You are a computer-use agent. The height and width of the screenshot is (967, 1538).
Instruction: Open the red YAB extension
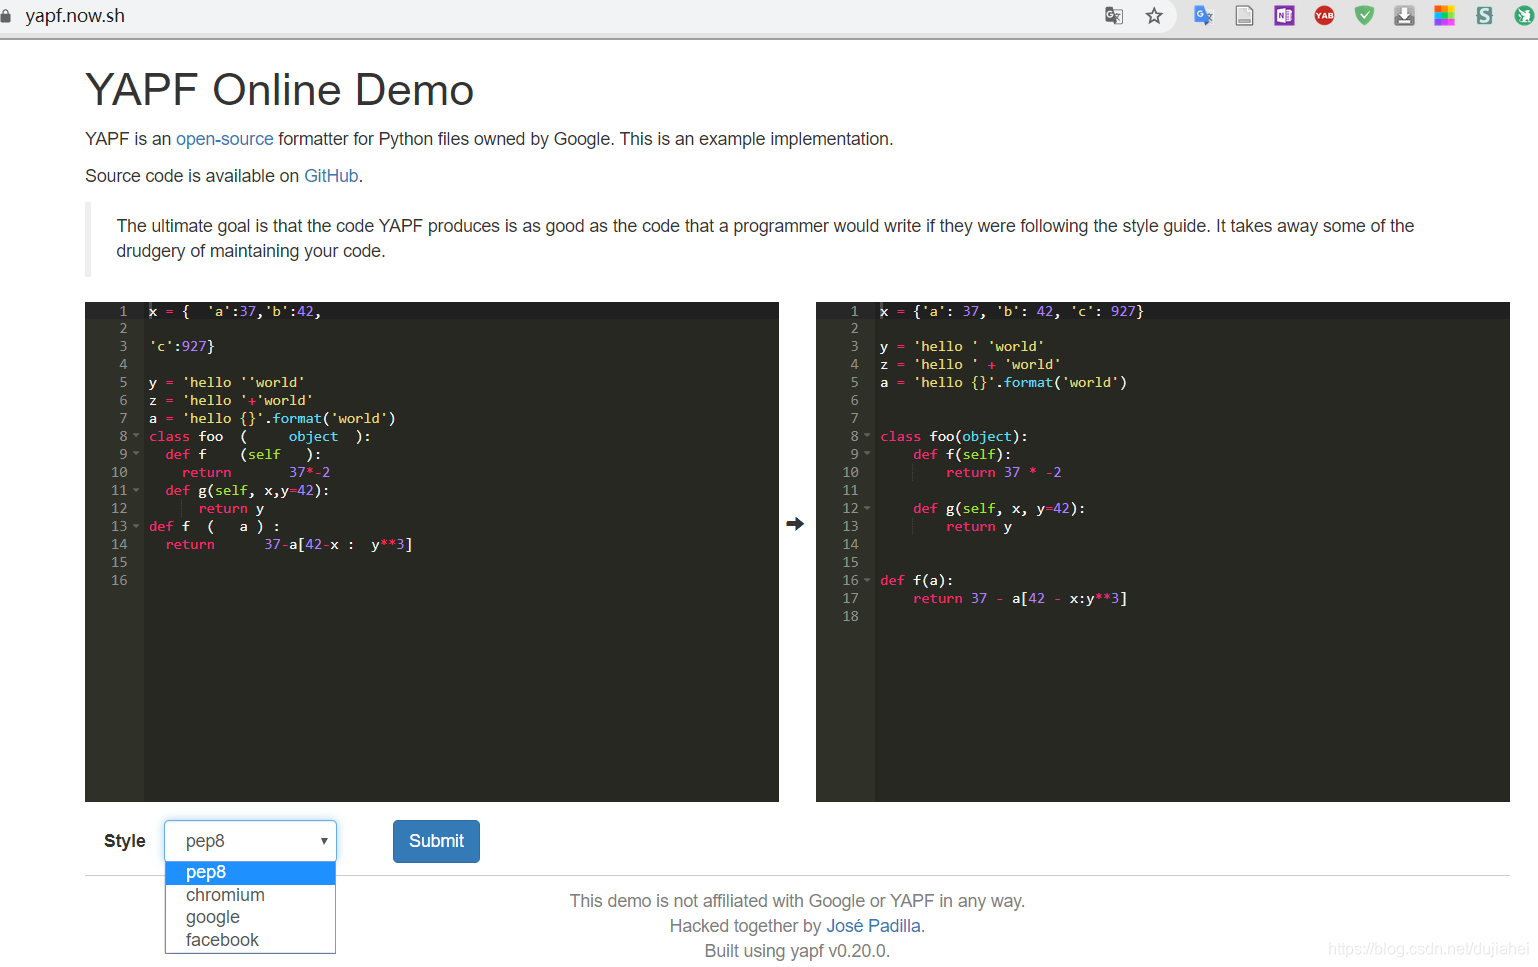(1324, 15)
